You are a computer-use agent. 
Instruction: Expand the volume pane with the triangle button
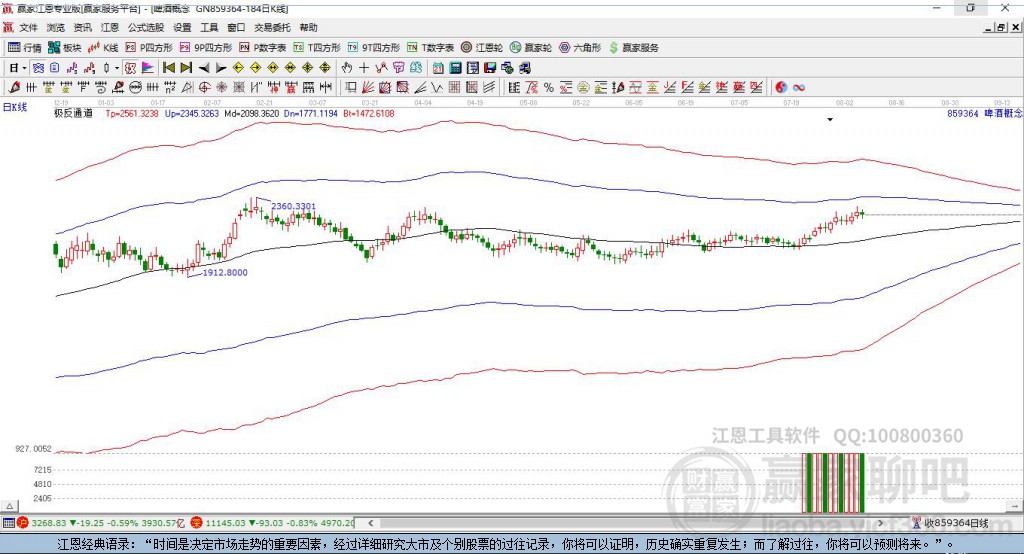tap(9, 506)
